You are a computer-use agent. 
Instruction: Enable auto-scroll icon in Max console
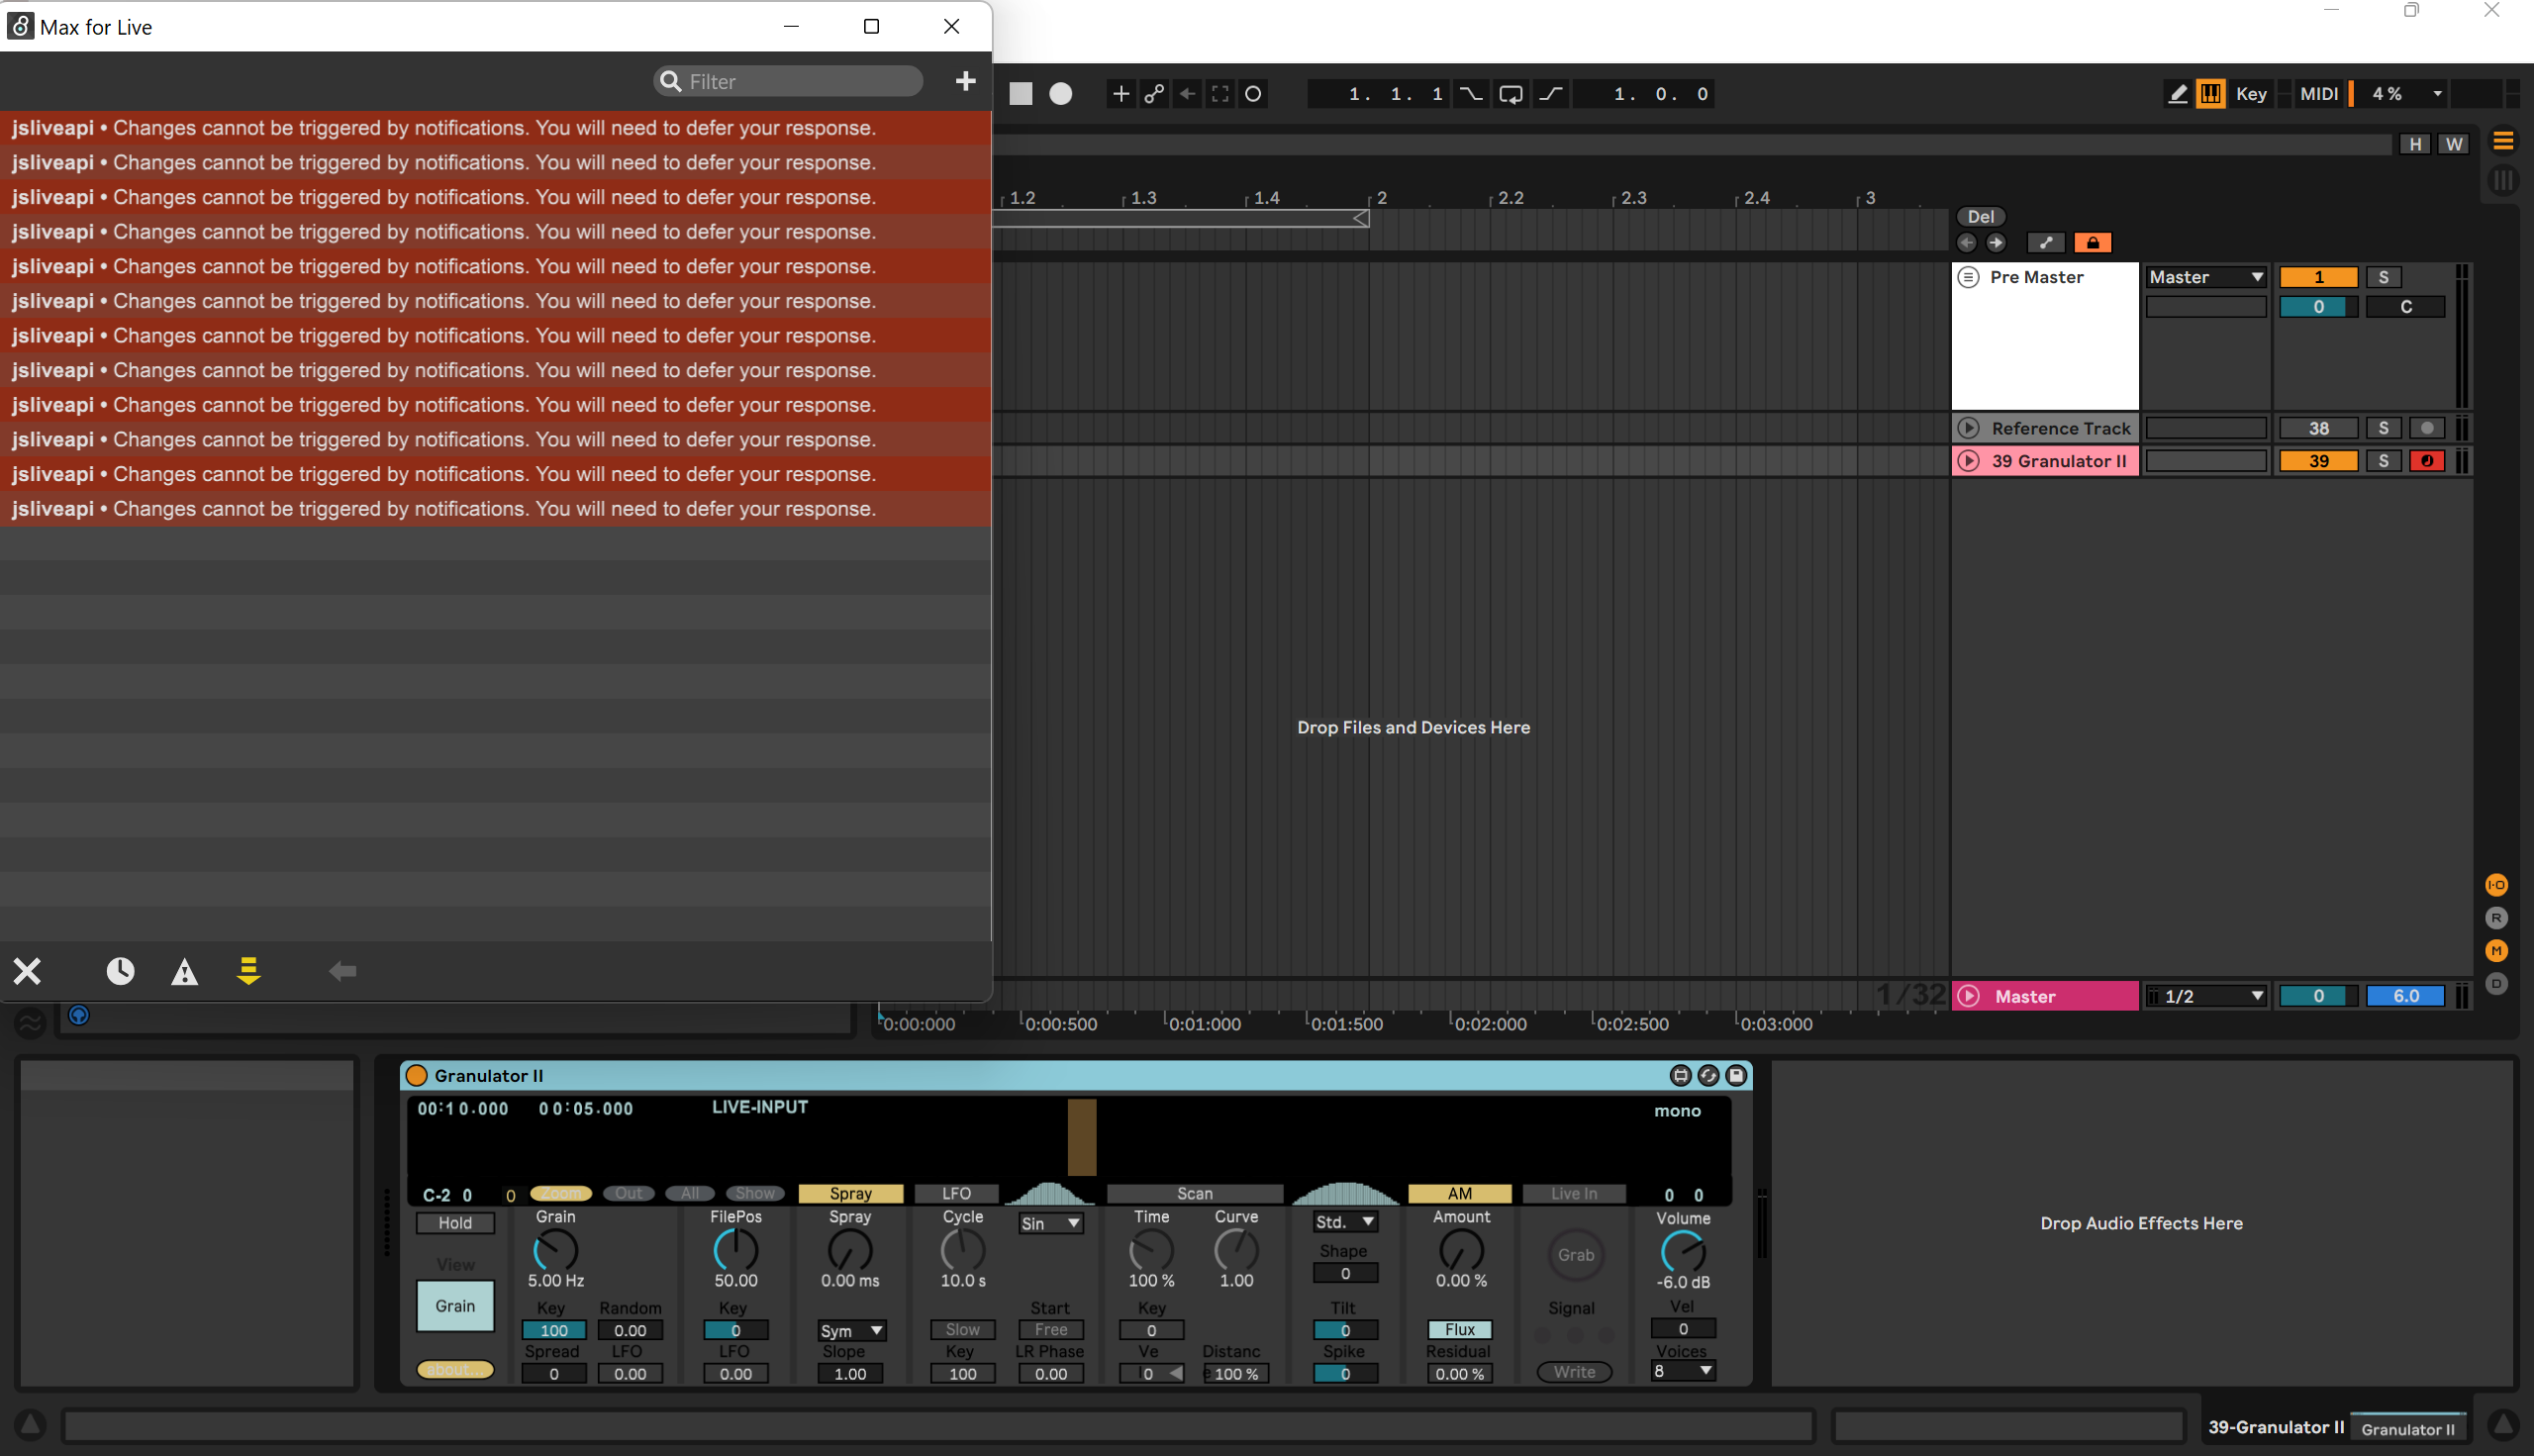coord(248,971)
